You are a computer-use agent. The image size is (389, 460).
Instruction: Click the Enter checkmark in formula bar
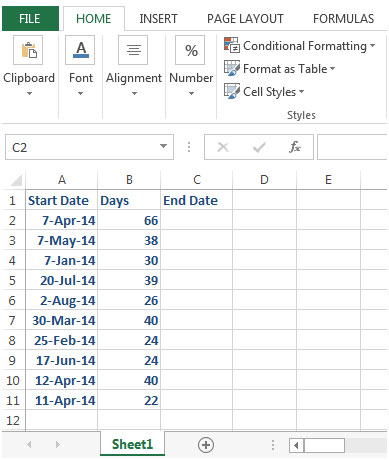(259, 147)
